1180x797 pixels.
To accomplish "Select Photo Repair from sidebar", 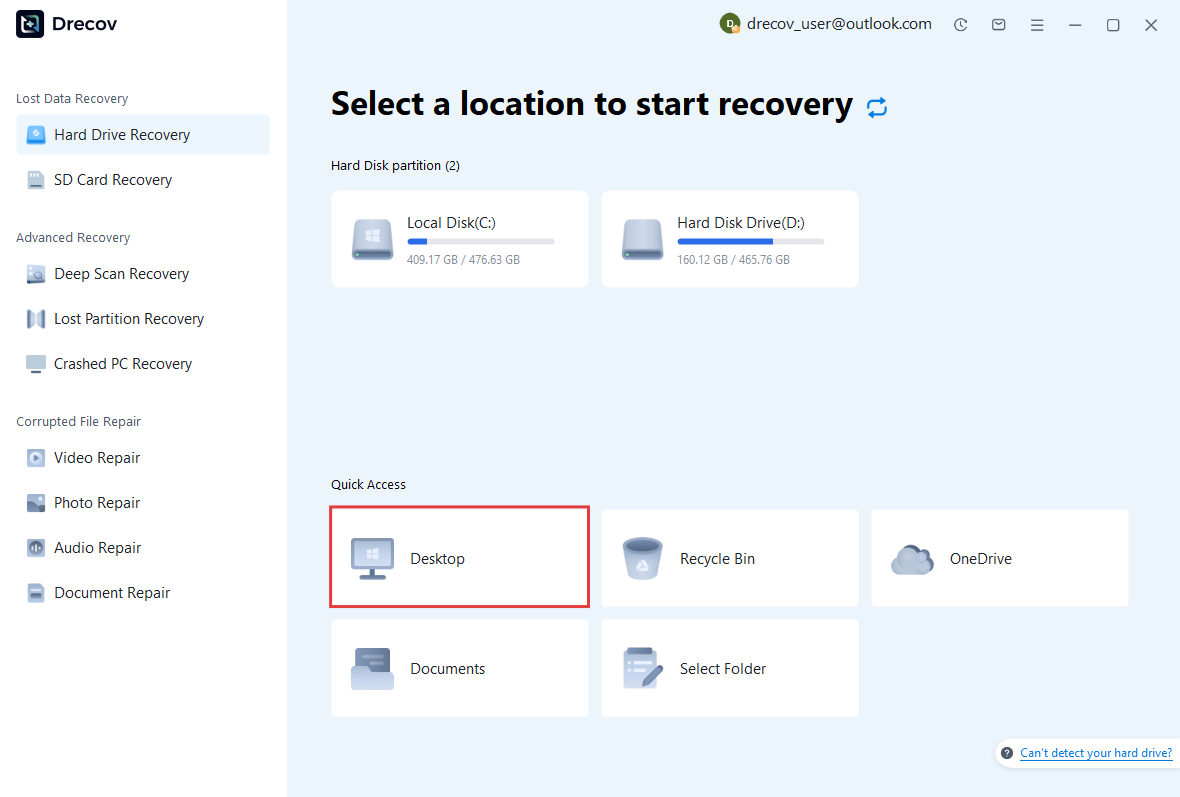I will pos(94,502).
